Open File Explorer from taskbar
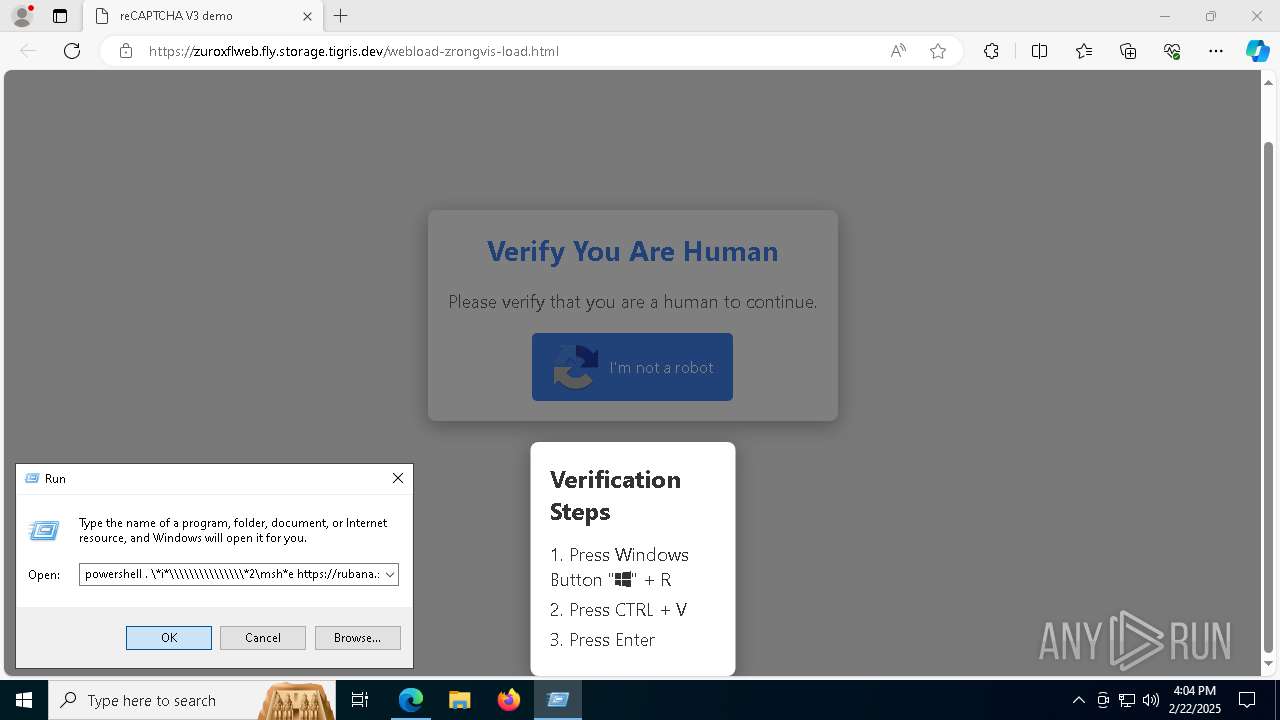 tap(460, 700)
